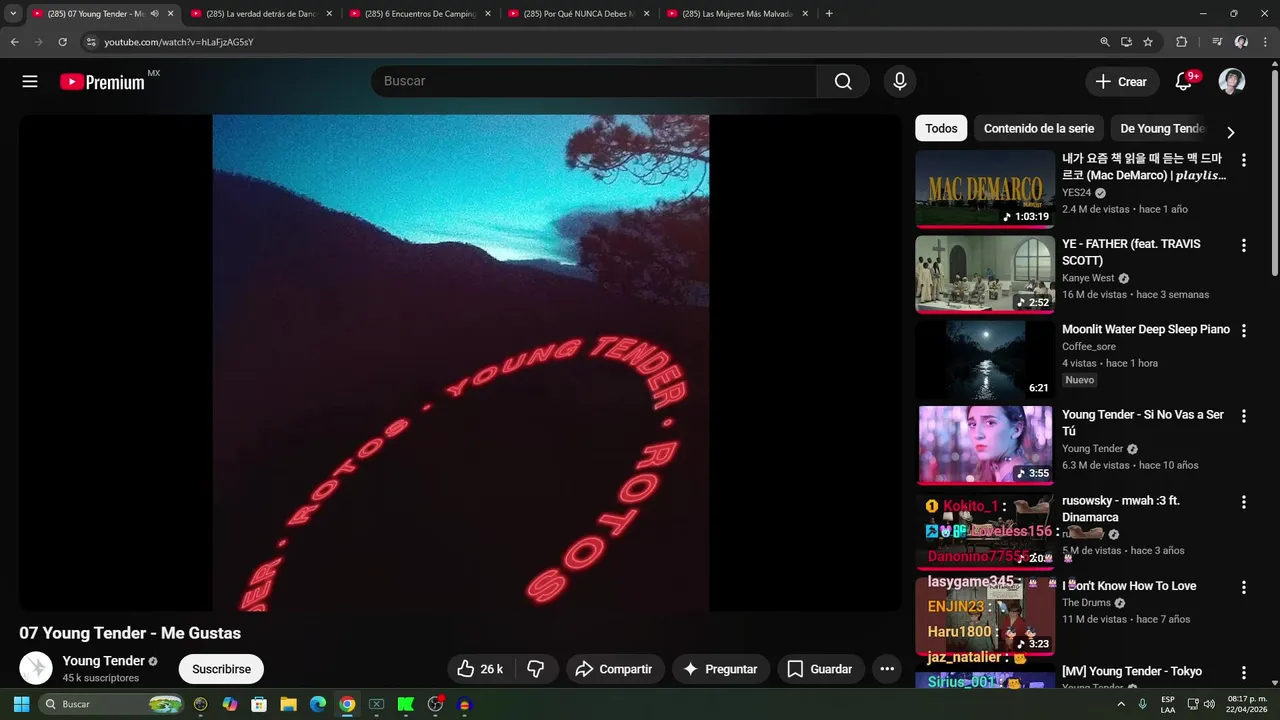
Task: View site information icon in address bar
Action: (91, 42)
